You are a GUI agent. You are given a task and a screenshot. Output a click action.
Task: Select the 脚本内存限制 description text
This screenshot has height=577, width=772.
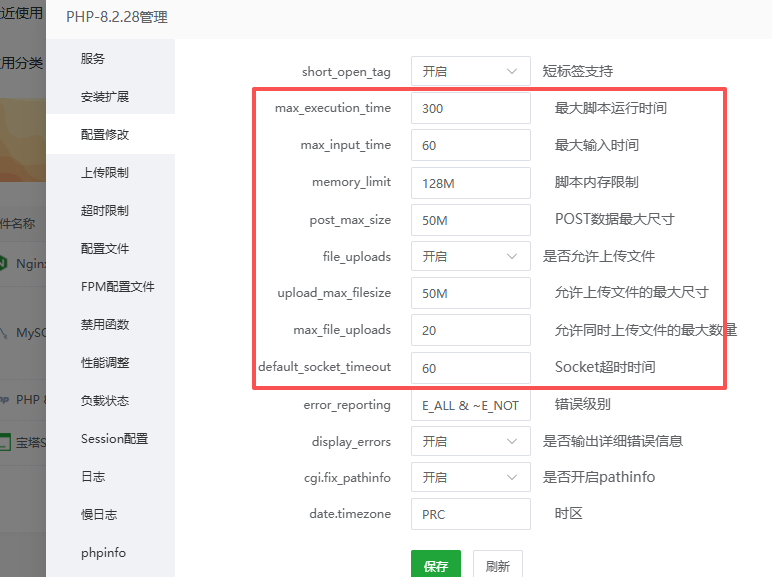pyautogui.click(x=596, y=182)
